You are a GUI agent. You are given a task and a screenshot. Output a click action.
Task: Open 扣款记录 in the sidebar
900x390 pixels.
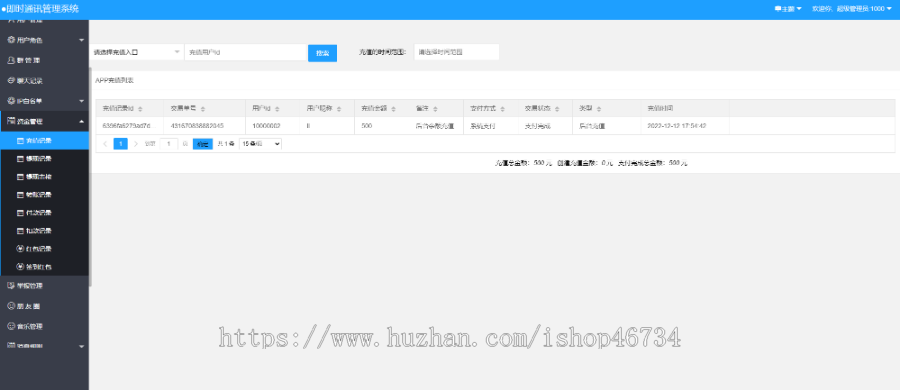tap(44, 231)
